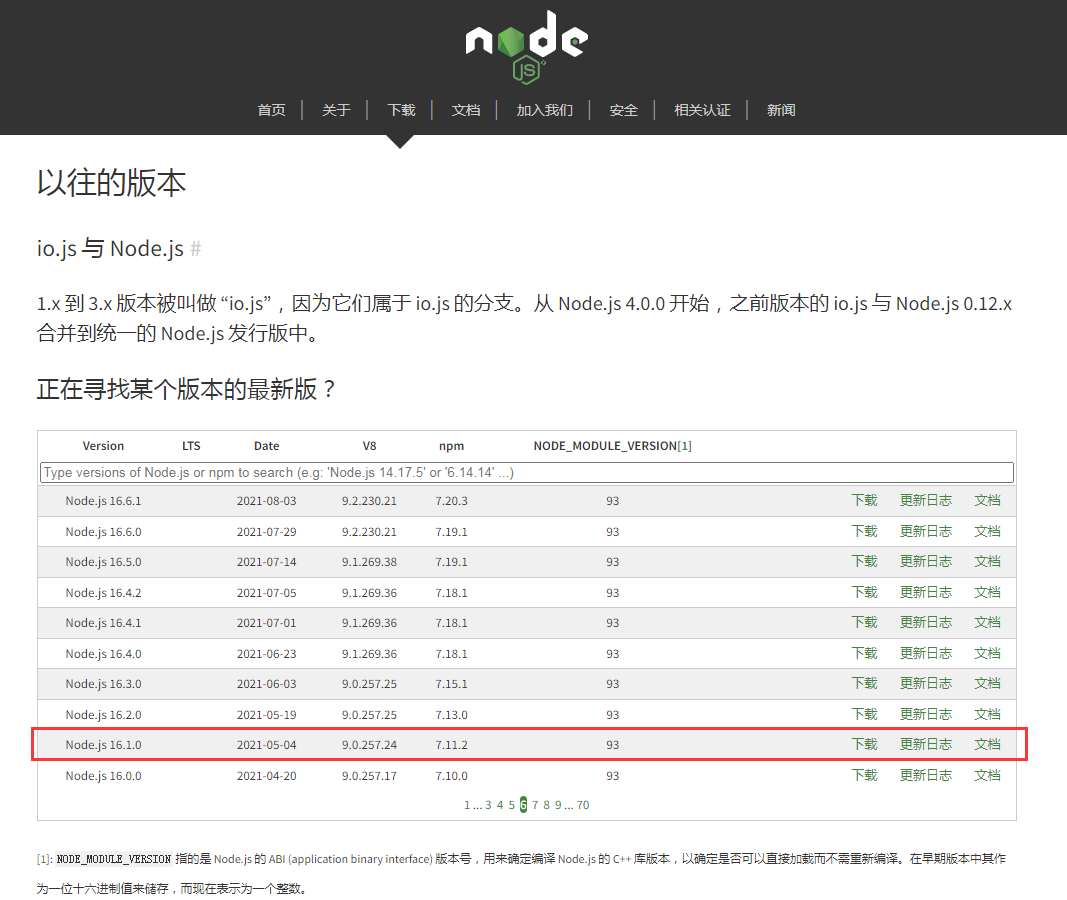This screenshot has height=900, width=1067.
Task: Open 更新日志 for Node.js 16.0.0
Action: [925, 776]
